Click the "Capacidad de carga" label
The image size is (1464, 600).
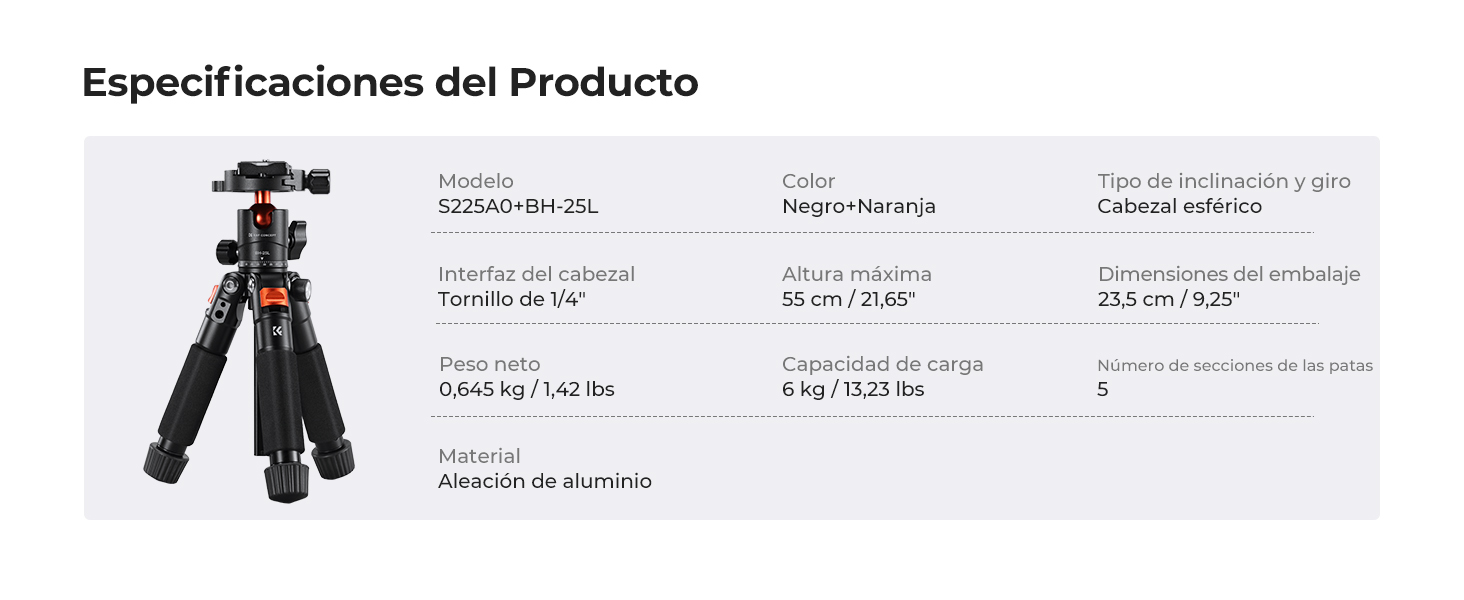click(882, 364)
